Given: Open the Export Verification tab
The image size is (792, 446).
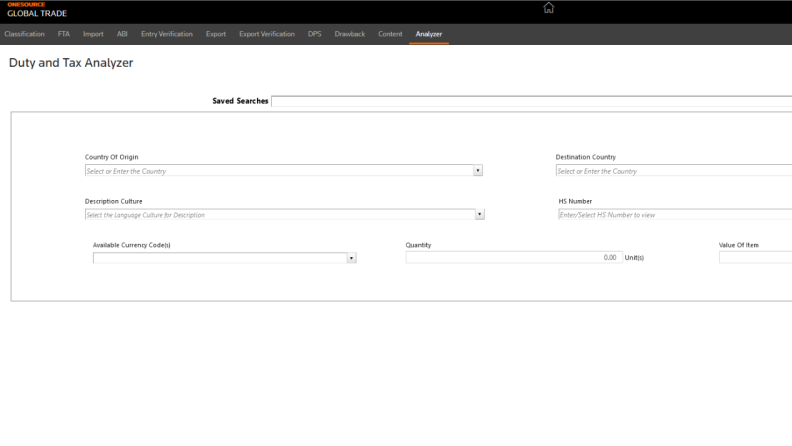Looking at the screenshot, I should 267,35.
